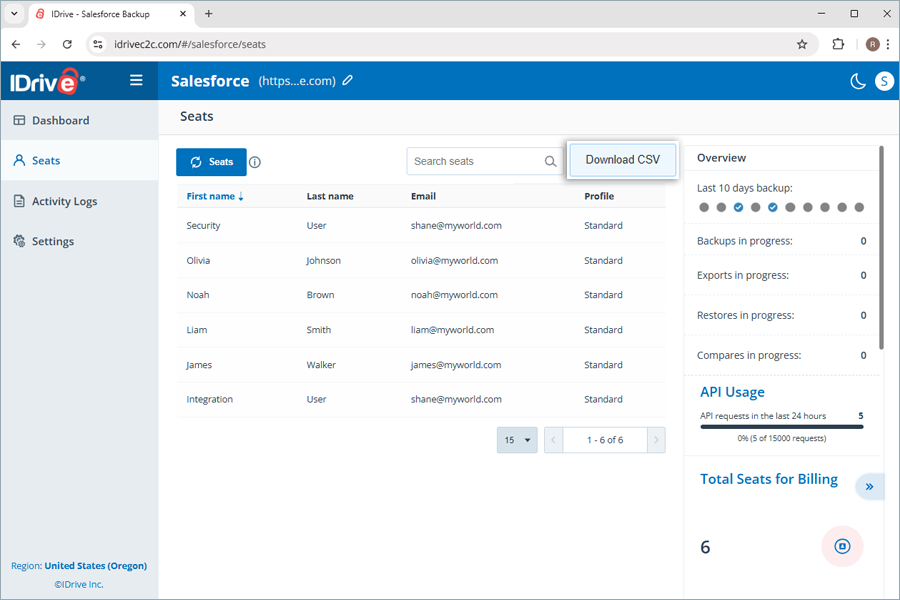Open the S account avatar menu

(884, 81)
